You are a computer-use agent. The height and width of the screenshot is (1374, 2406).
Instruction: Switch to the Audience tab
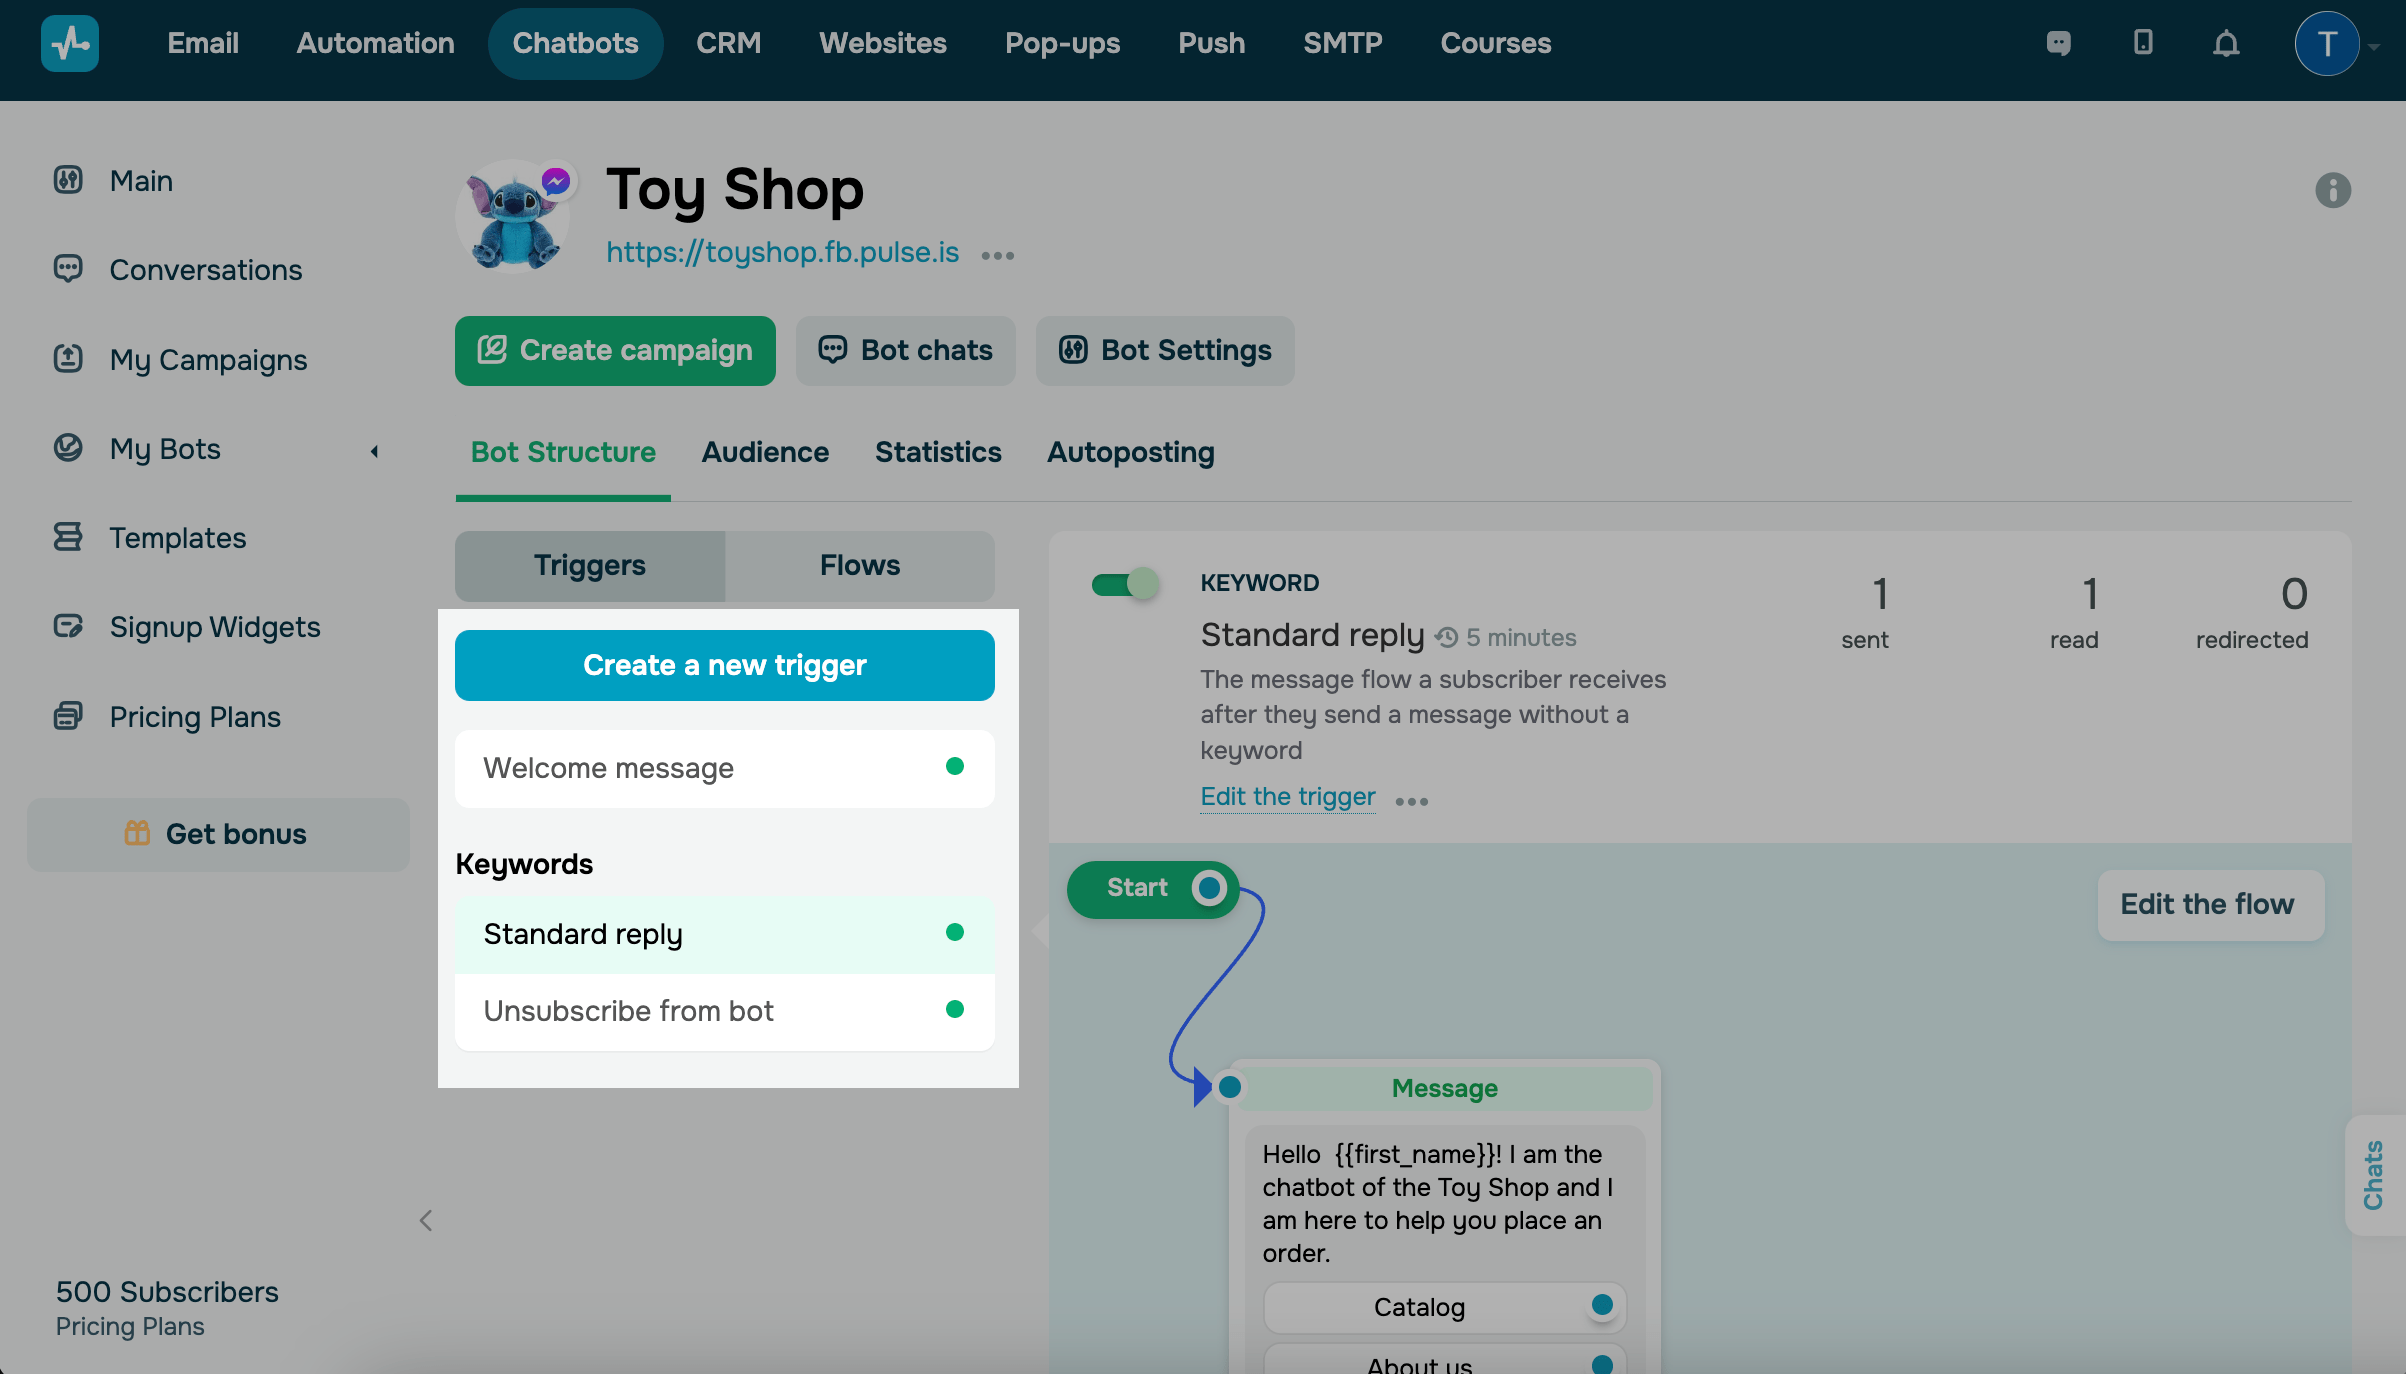765,452
